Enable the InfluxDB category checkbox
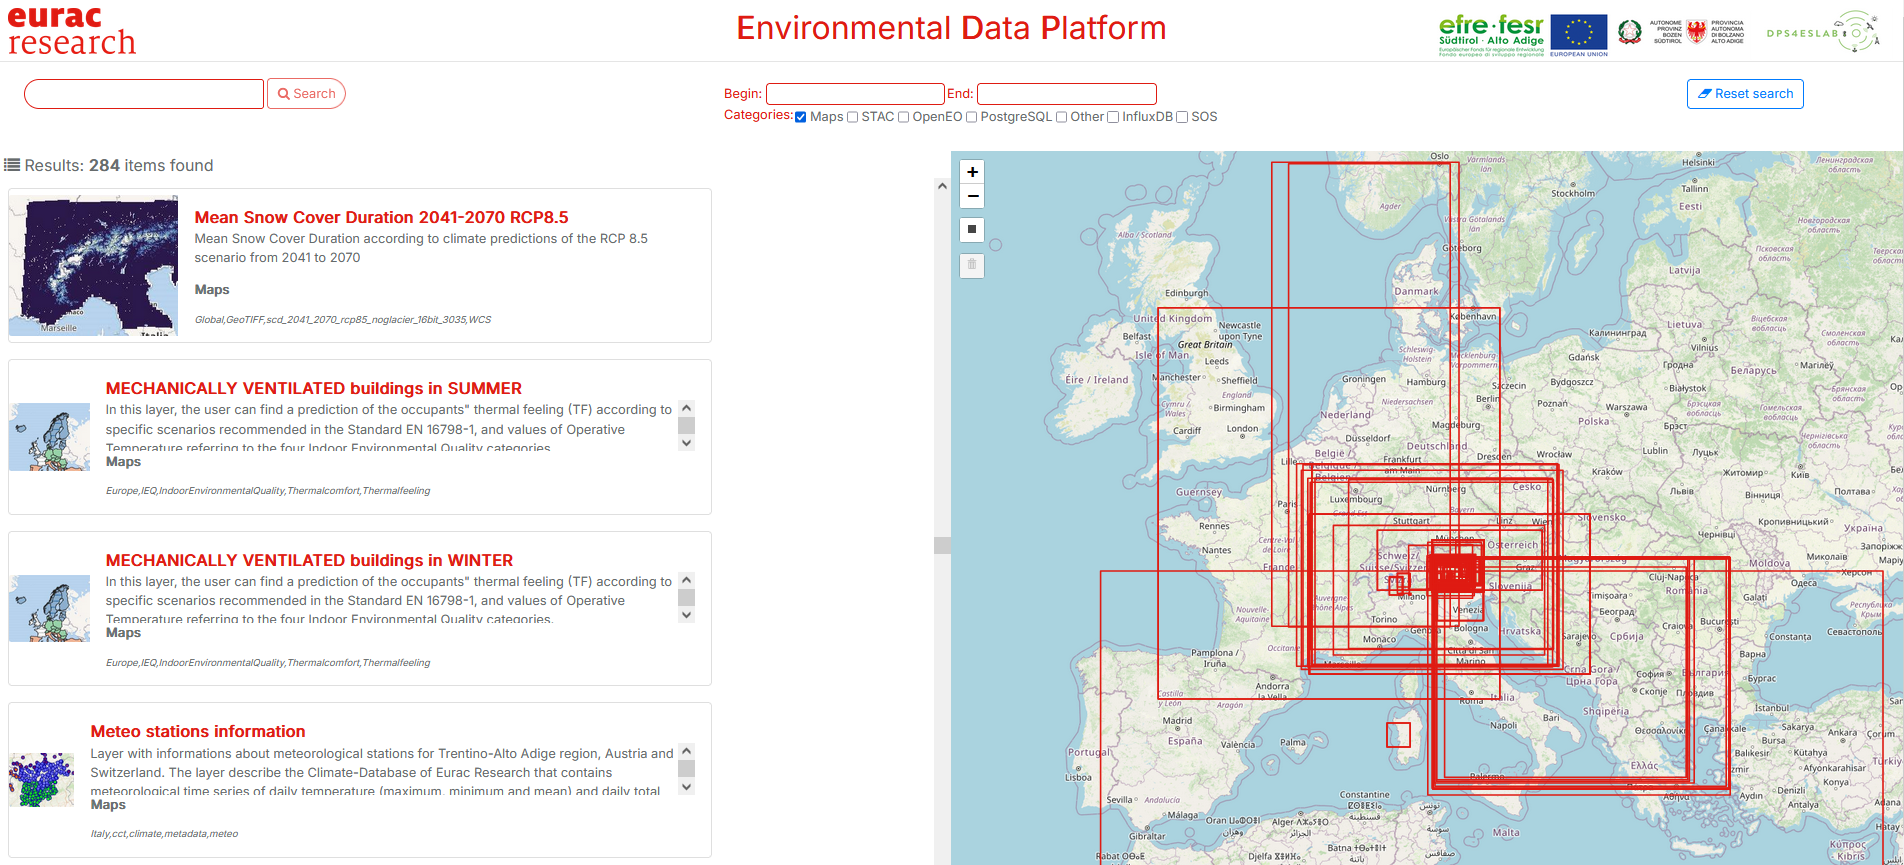 click(1113, 117)
